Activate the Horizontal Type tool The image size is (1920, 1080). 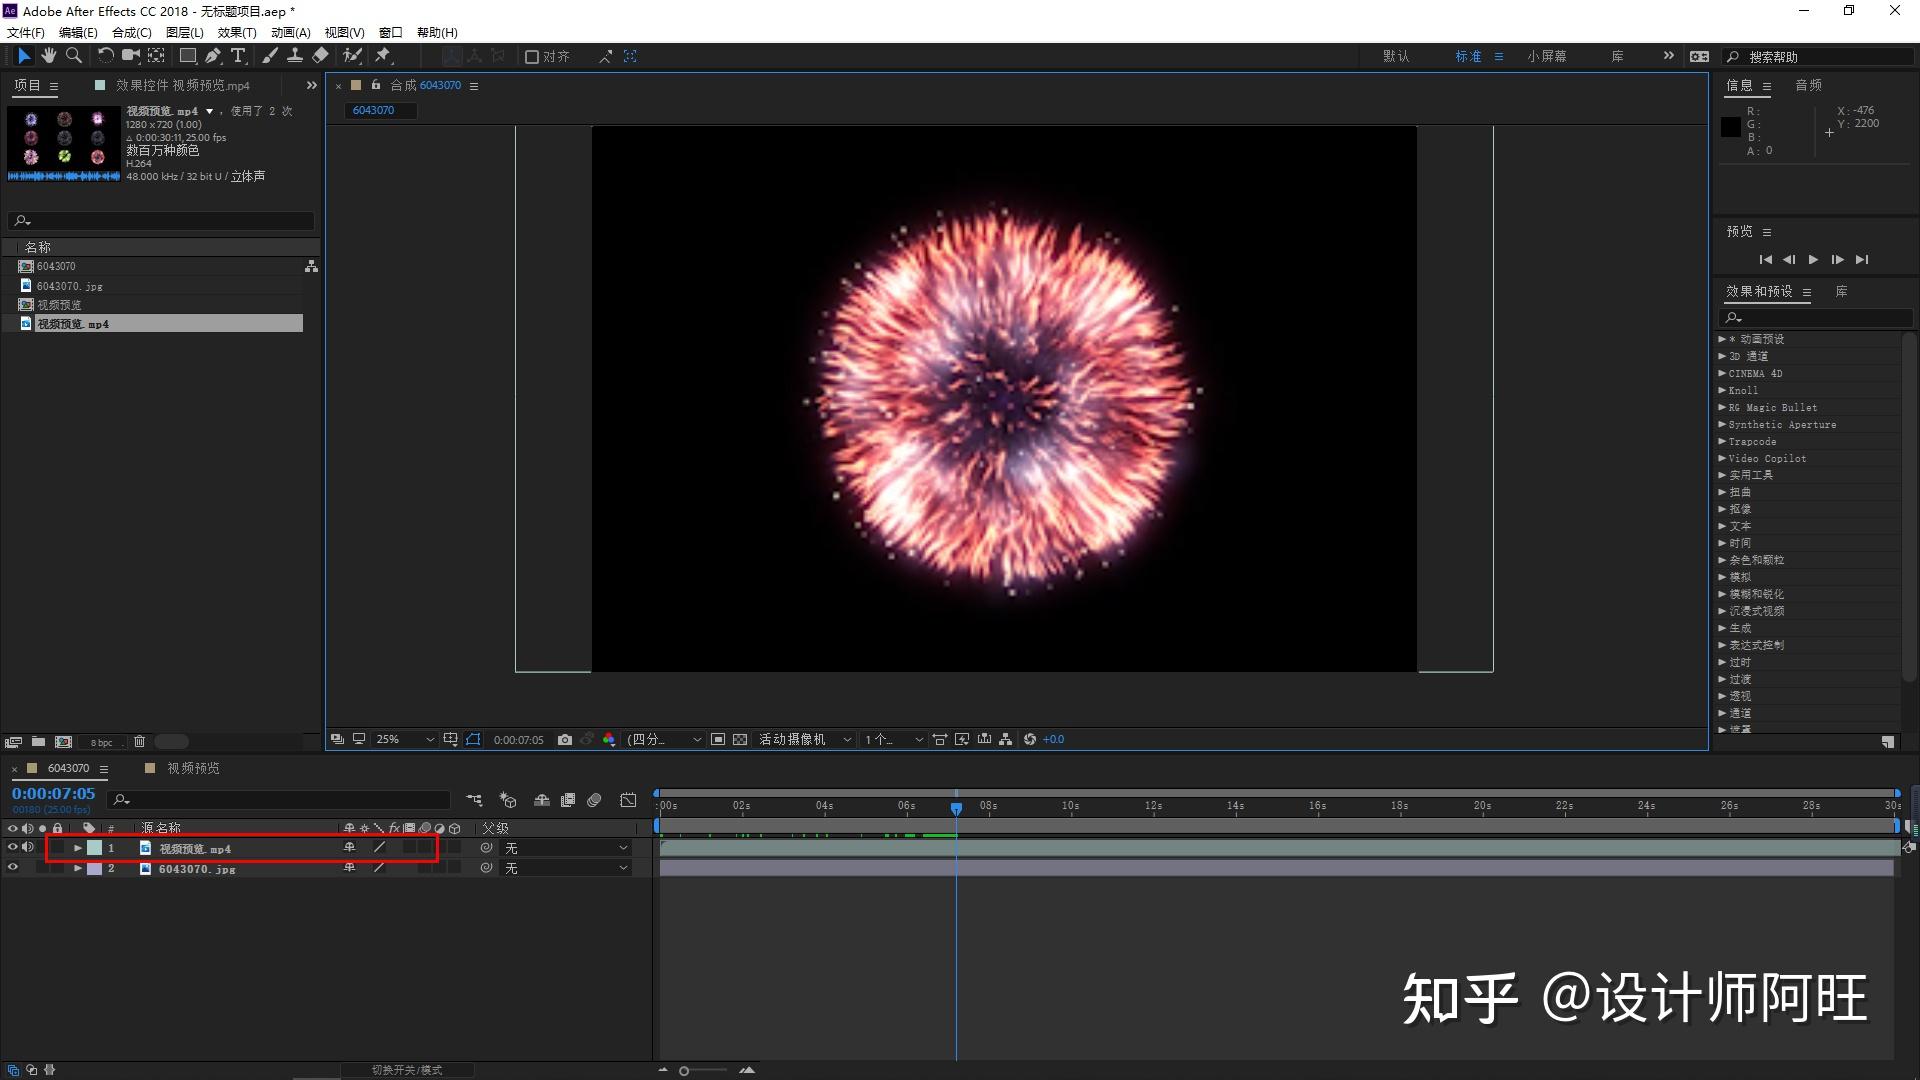point(237,56)
